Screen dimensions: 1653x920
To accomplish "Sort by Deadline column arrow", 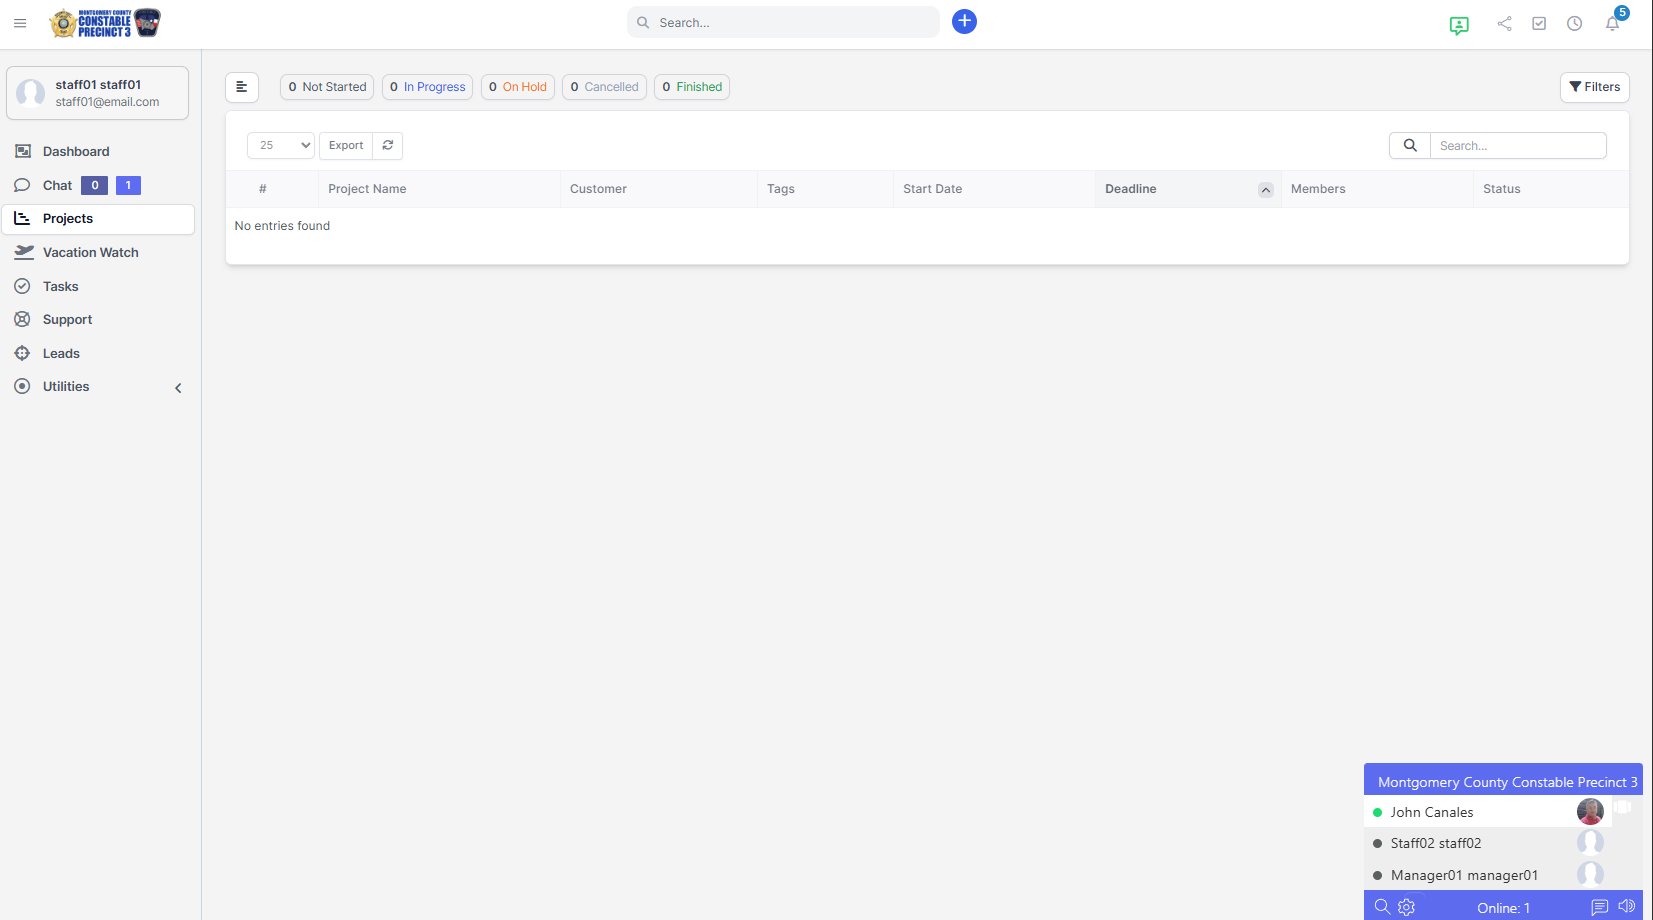I will [1265, 190].
